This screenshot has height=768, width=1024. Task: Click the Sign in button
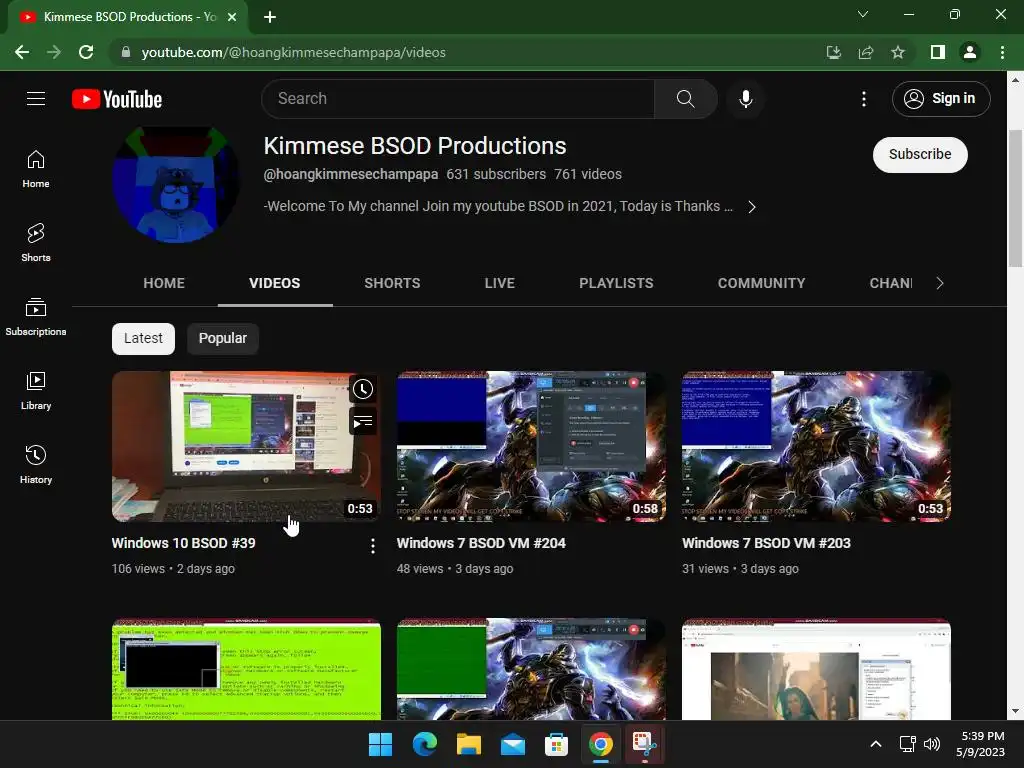940,99
